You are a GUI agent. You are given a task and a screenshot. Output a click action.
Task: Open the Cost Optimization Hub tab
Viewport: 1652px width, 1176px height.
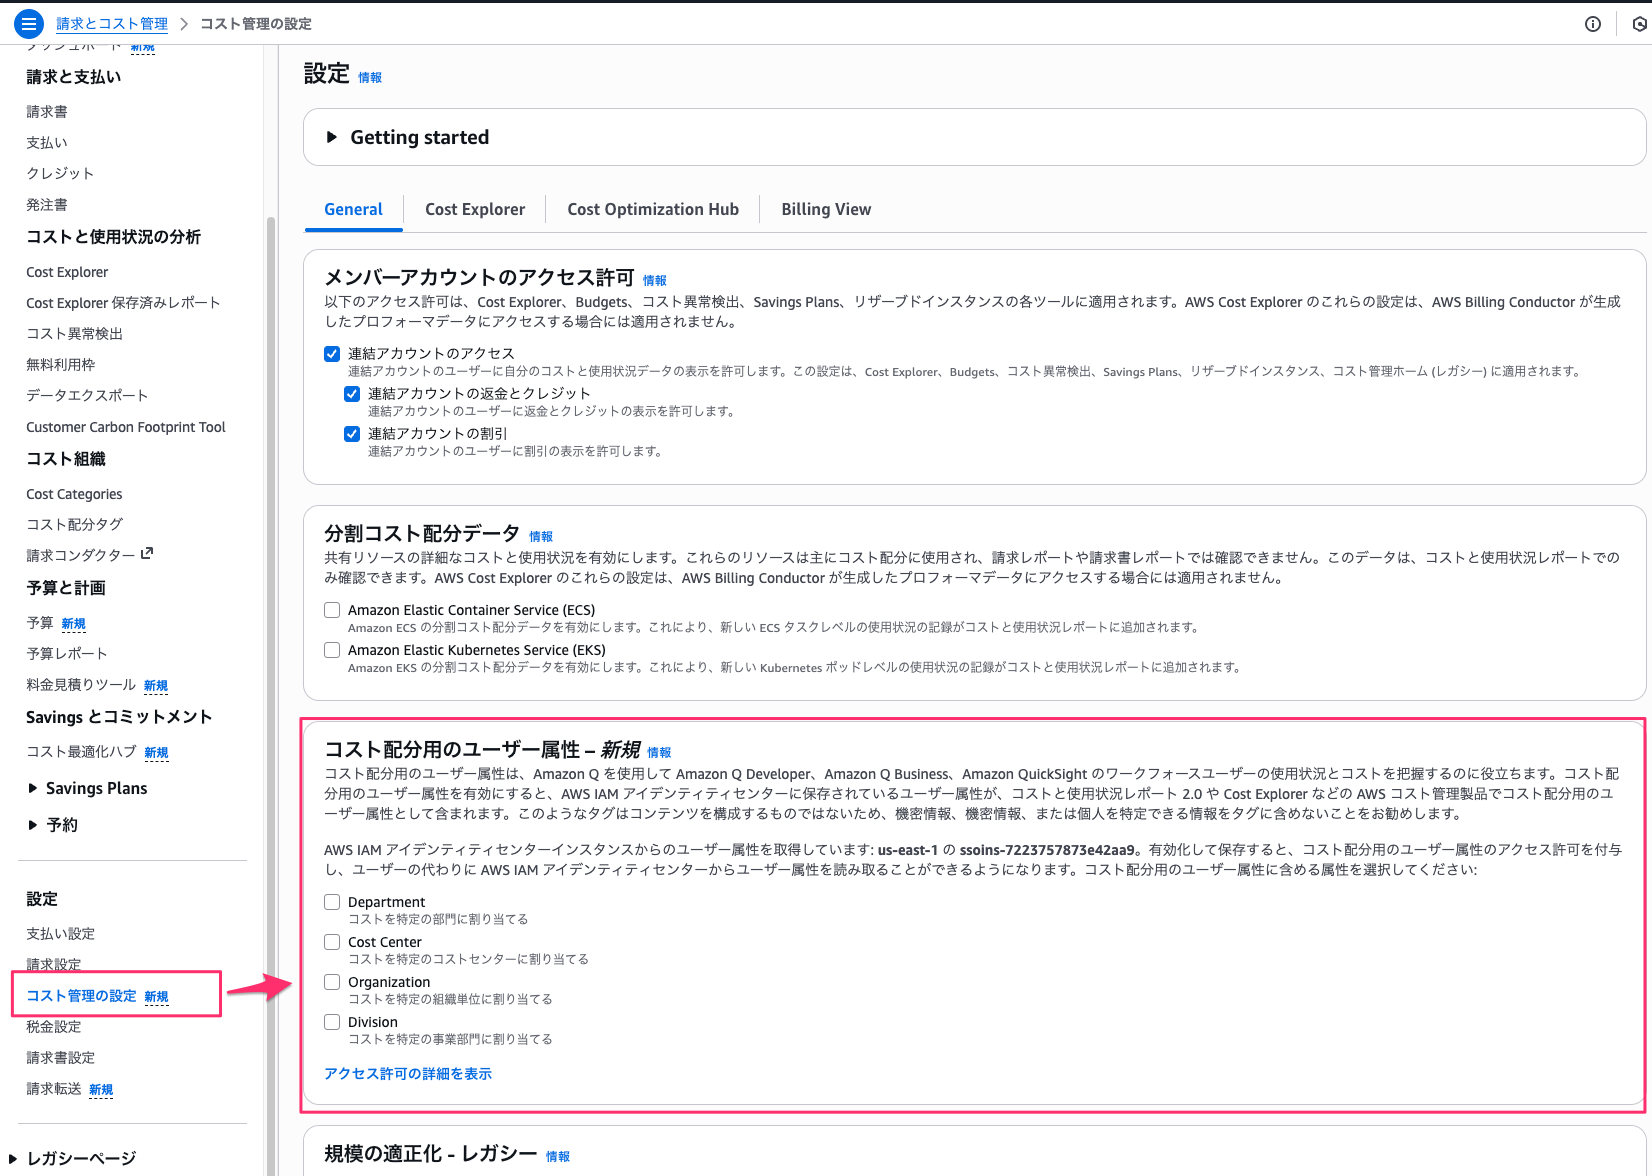coord(652,209)
